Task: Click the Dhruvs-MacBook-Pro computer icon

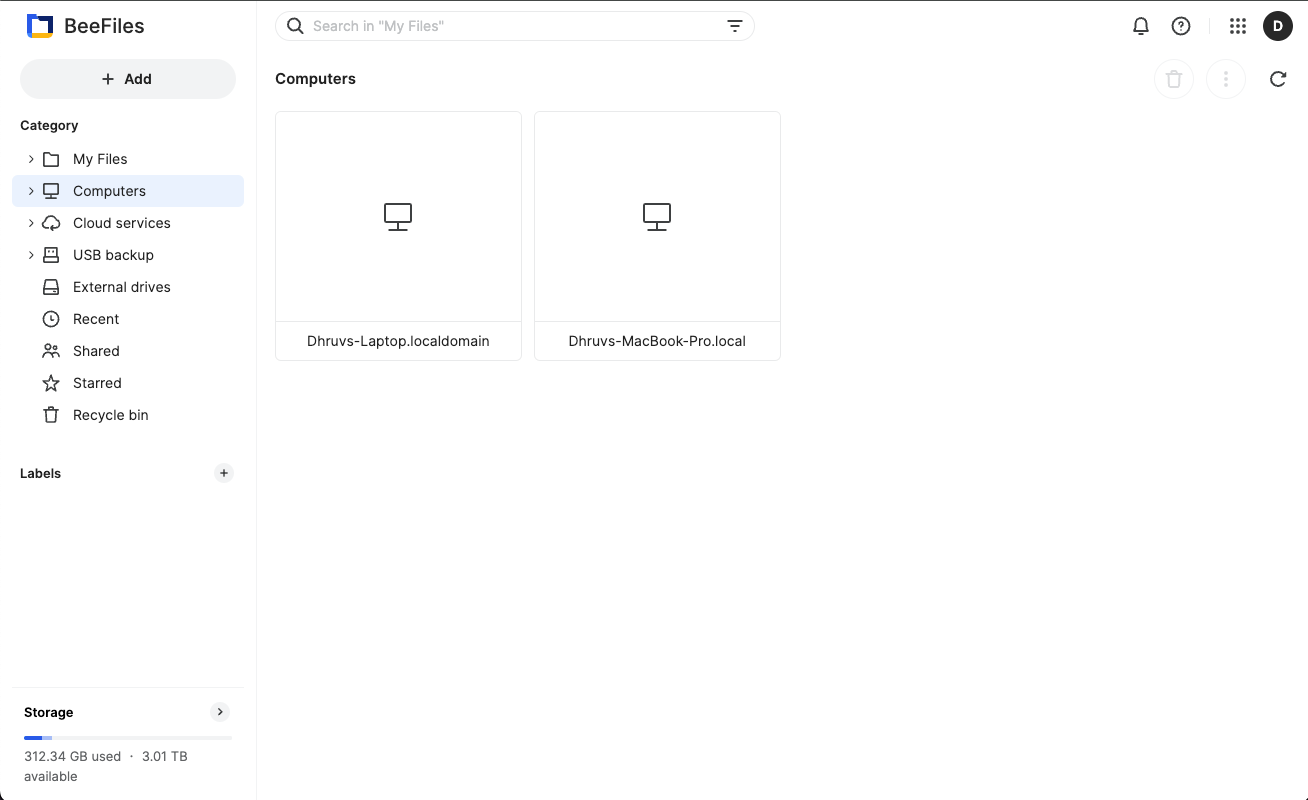Action: click(657, 216)
